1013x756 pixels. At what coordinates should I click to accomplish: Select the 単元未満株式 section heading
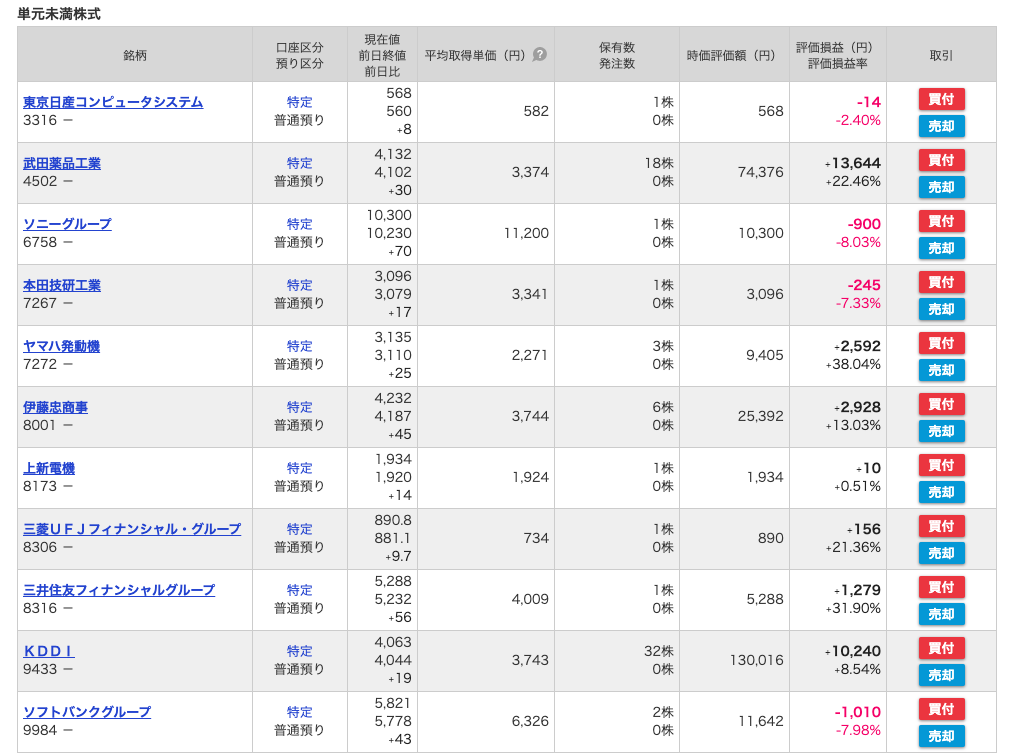[59, 14]
